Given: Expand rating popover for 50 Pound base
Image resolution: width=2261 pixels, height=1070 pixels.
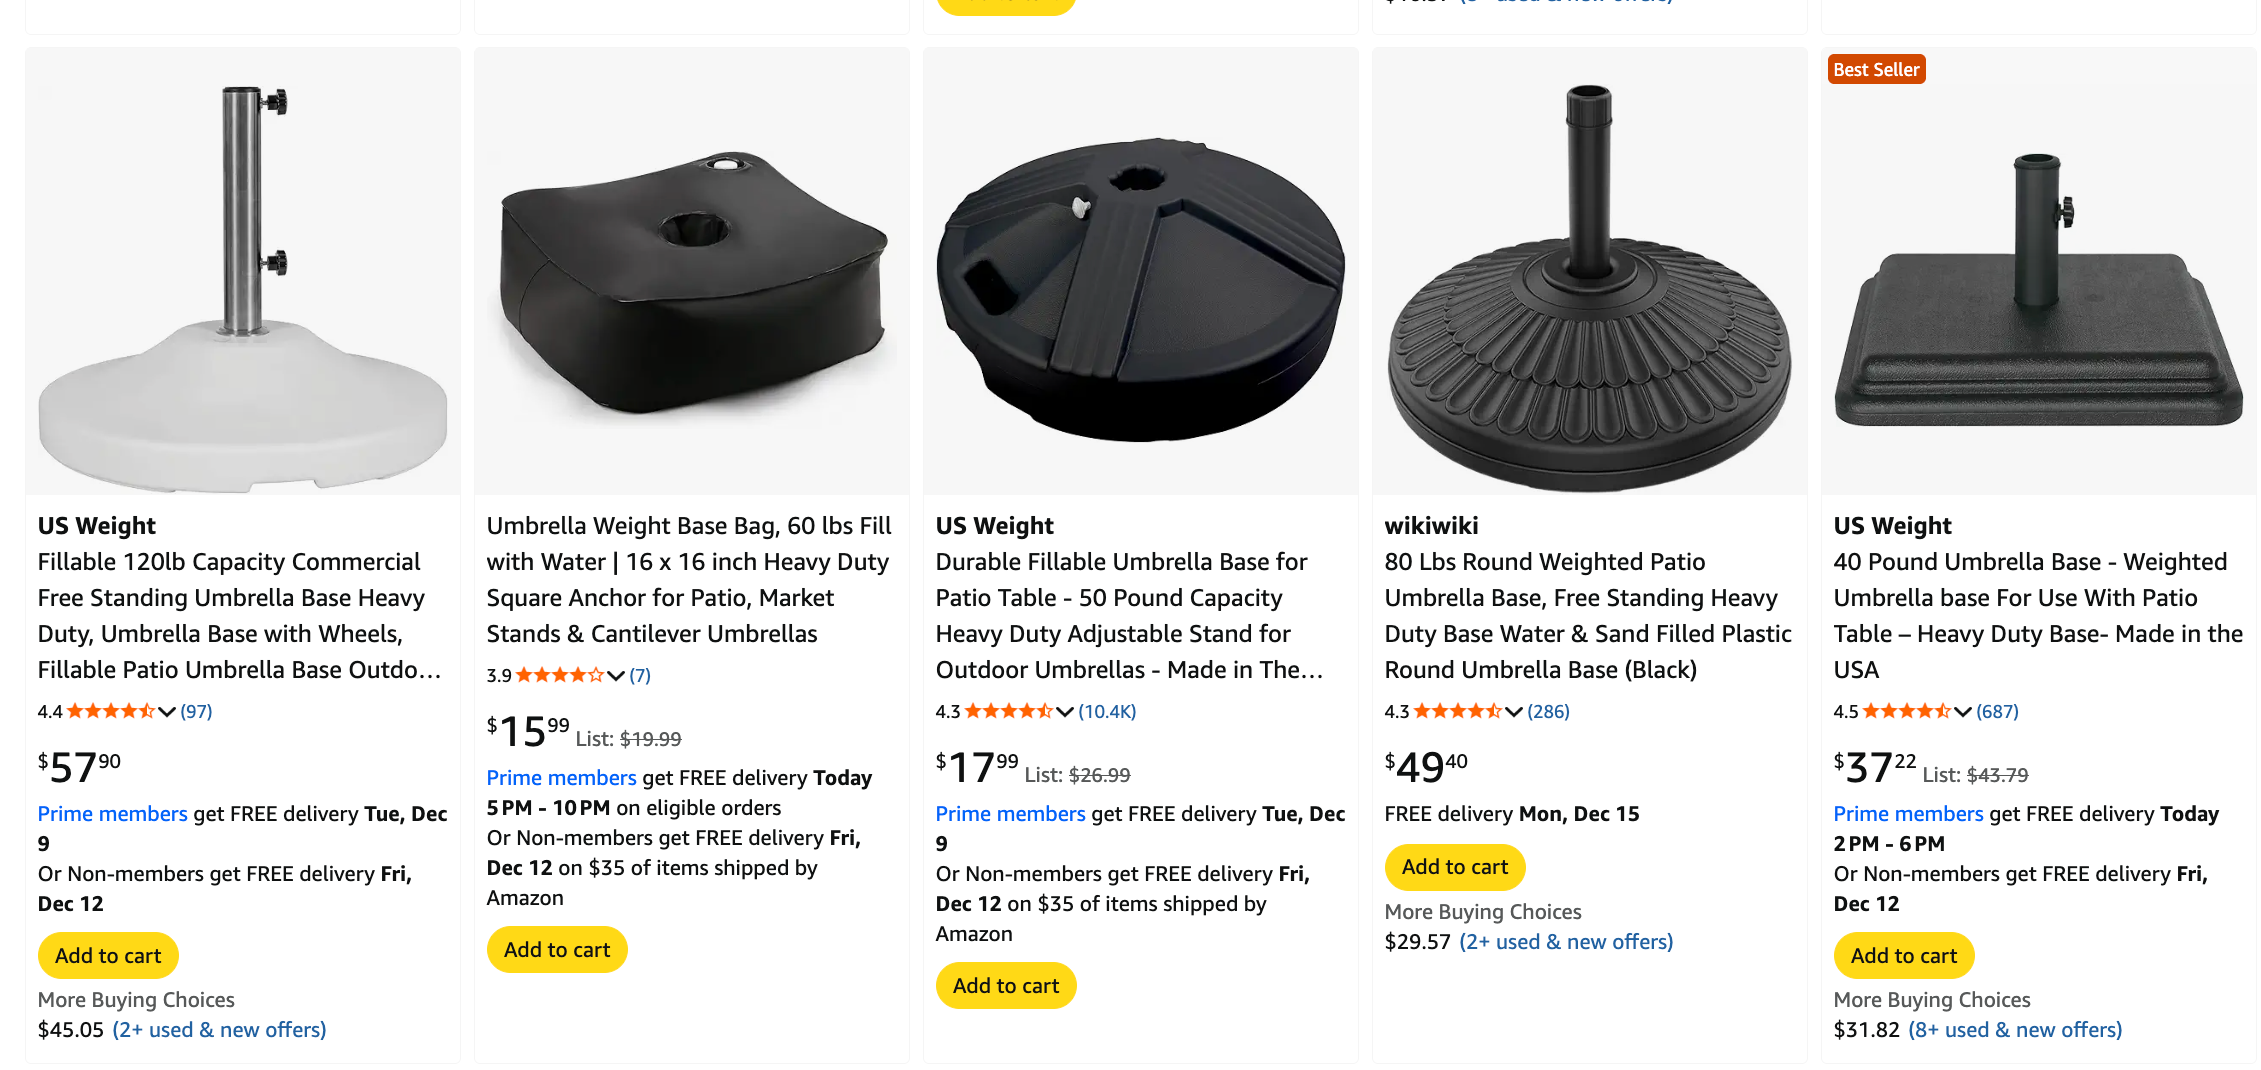Looking at the screenshot, I should point(1065,712).
